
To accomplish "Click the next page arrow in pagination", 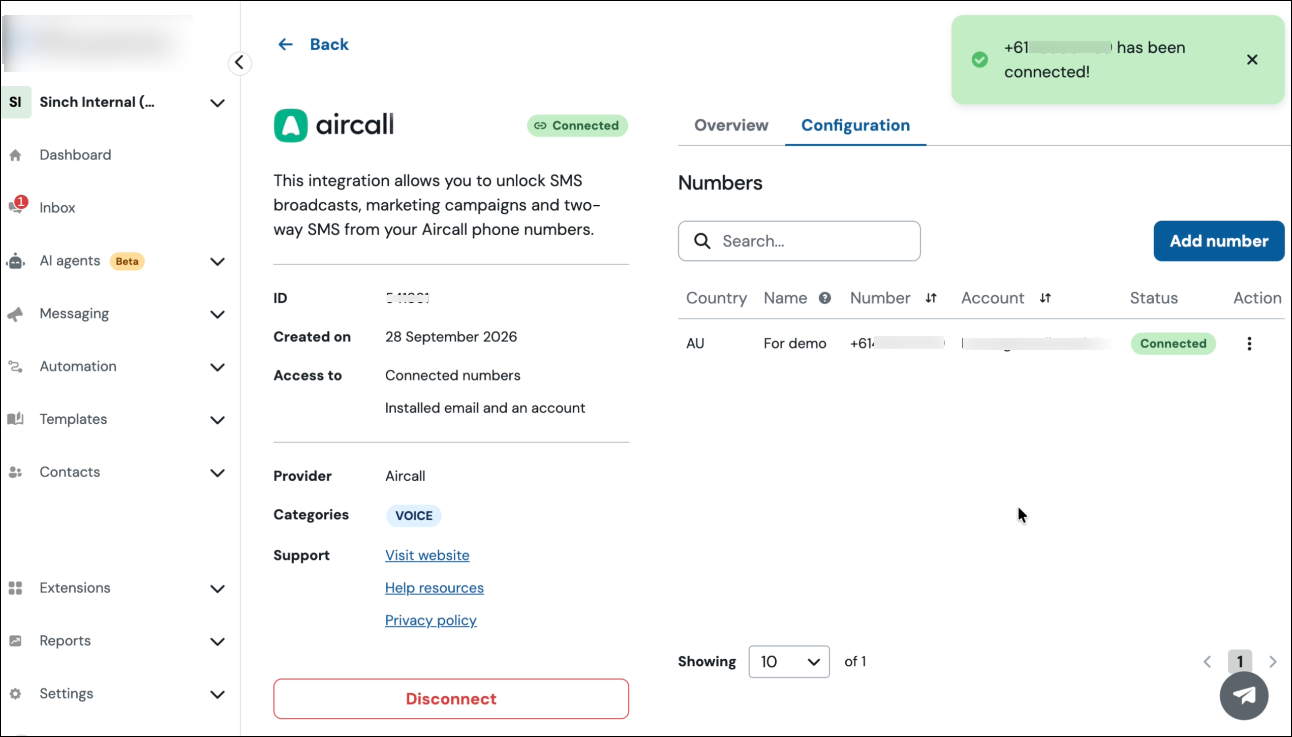I will click(1273, 662).
